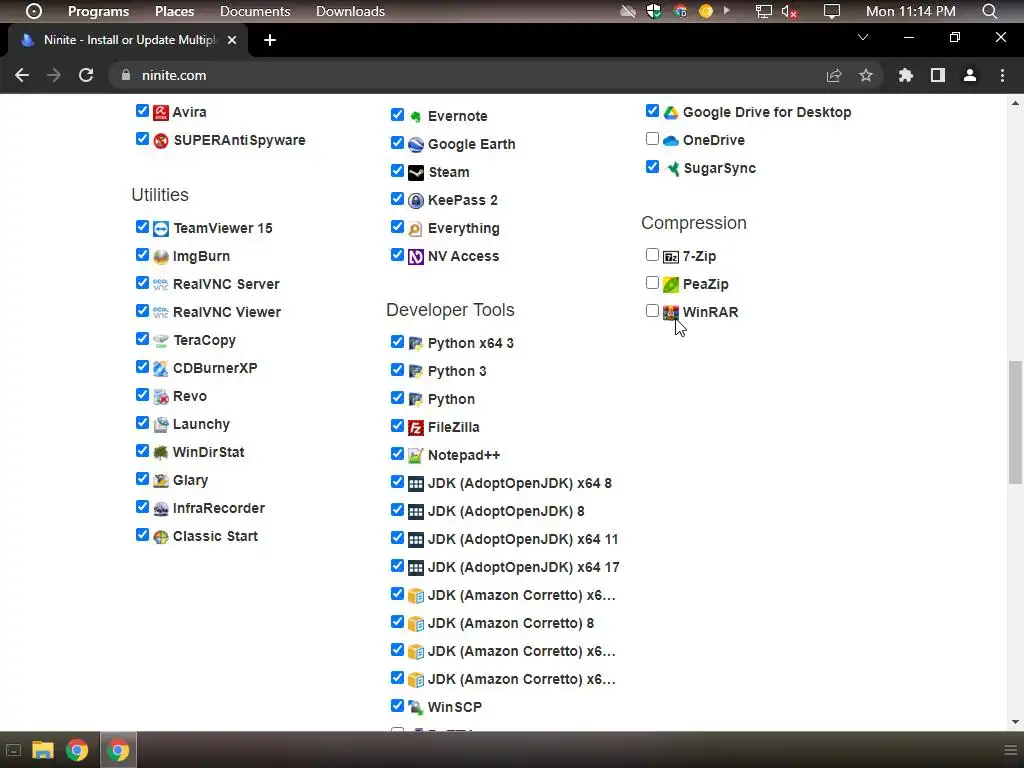The height and width of the screenshot is (768, 1024).
Task: Click the RealVNC Viewer label
Action: point(227,313)
